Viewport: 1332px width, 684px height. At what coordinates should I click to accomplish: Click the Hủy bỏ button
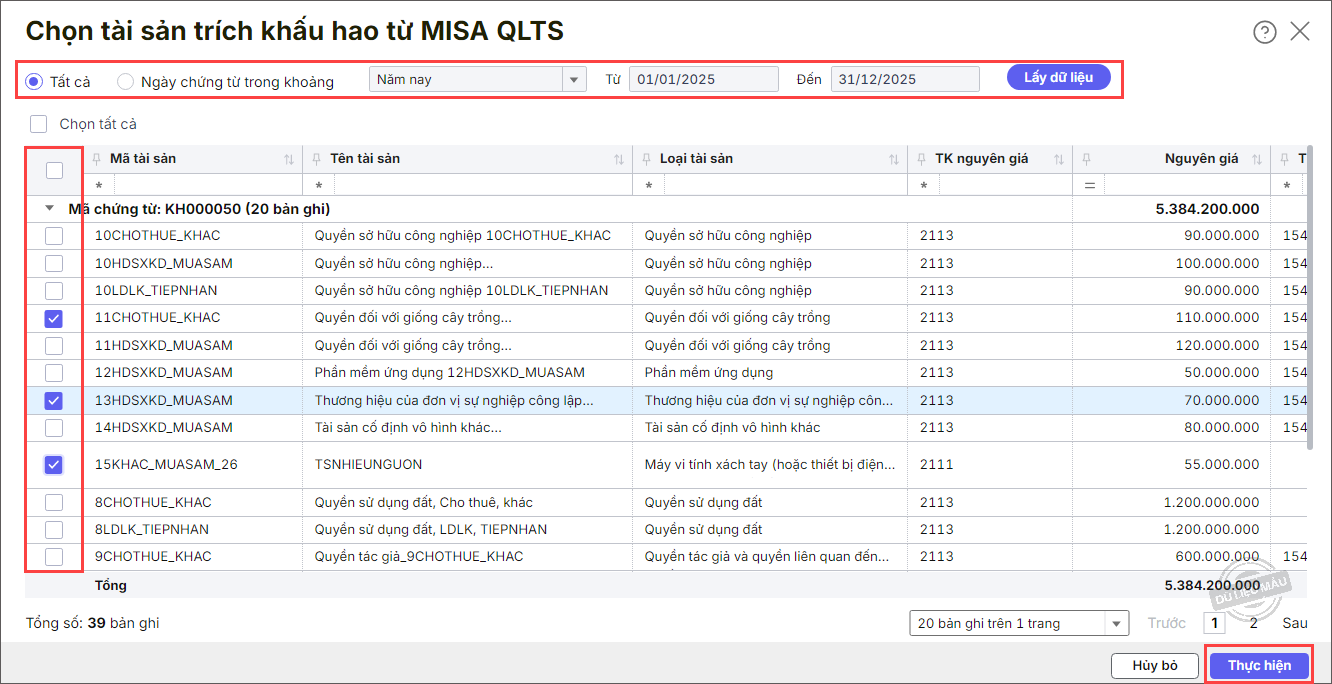point(1155,665)
